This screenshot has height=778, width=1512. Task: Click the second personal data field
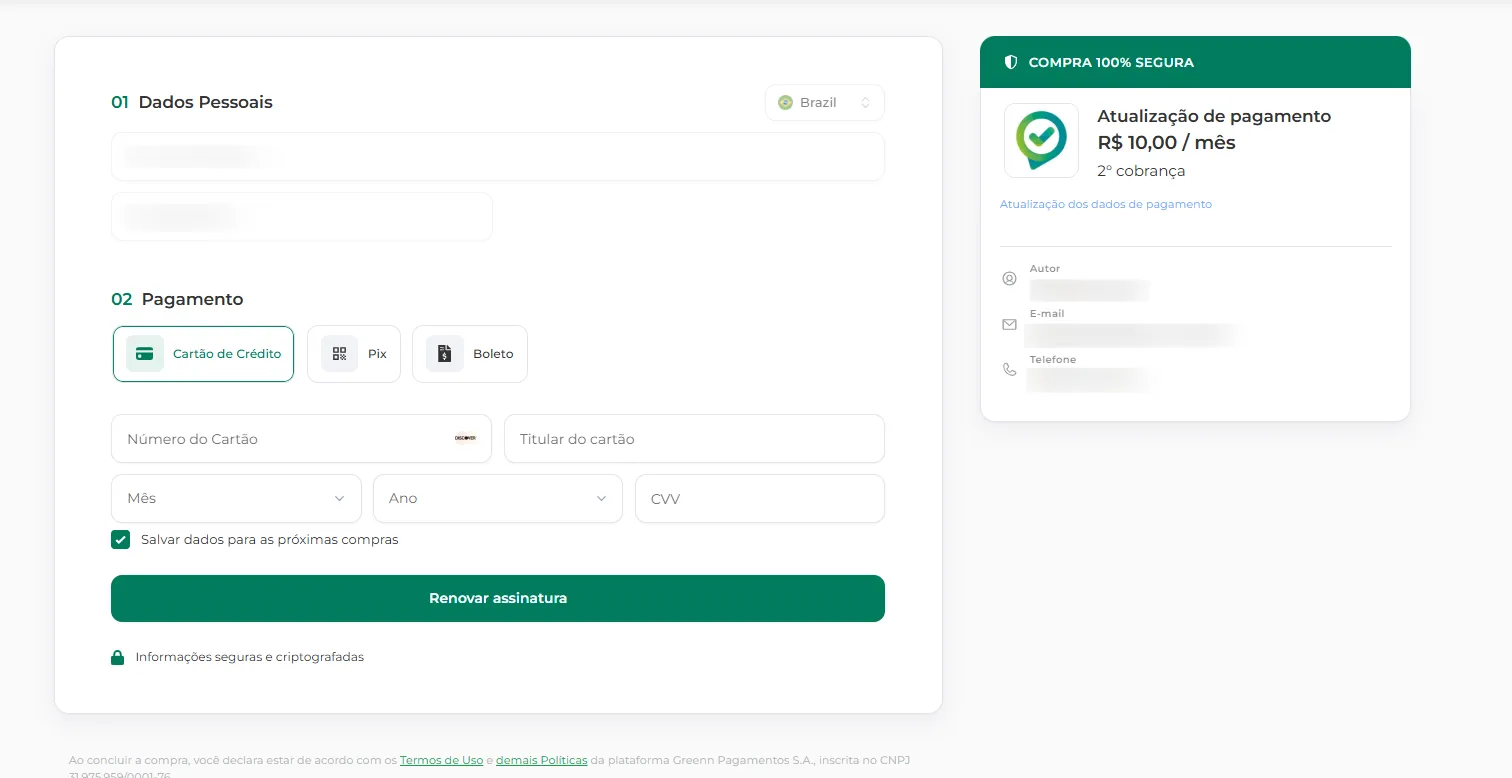pos(301,216)
